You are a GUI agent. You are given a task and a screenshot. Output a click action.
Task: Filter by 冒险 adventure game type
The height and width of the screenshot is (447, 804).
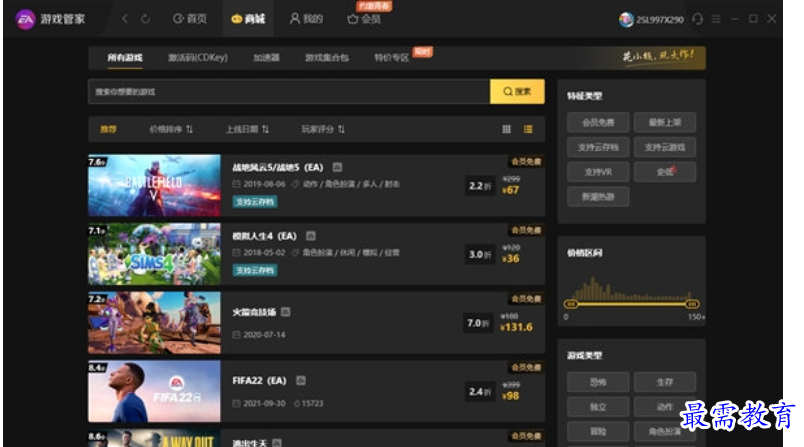(598, 431)
